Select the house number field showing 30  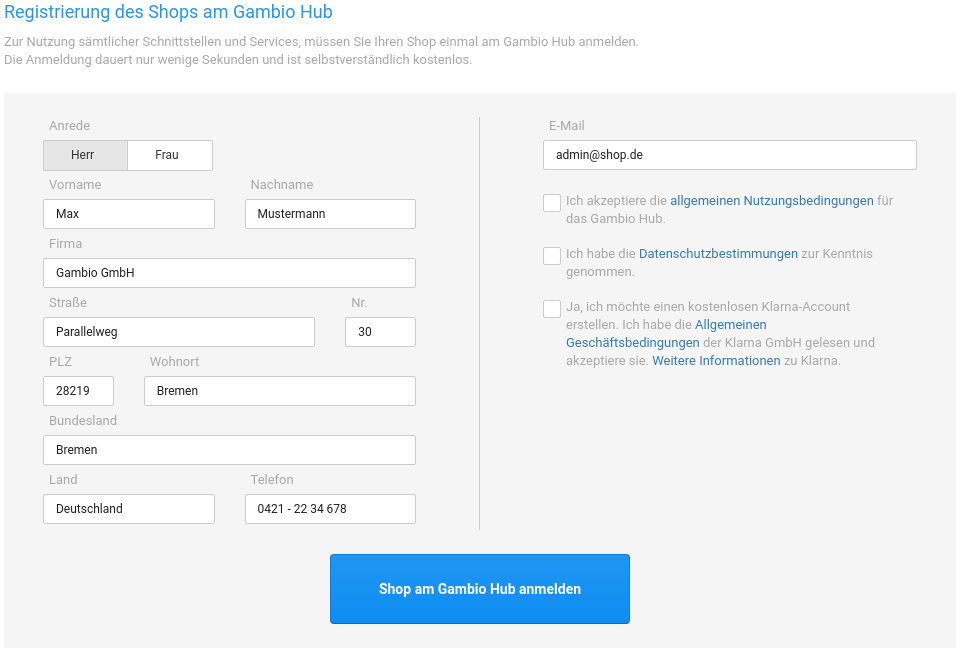(x=380, y=332)
